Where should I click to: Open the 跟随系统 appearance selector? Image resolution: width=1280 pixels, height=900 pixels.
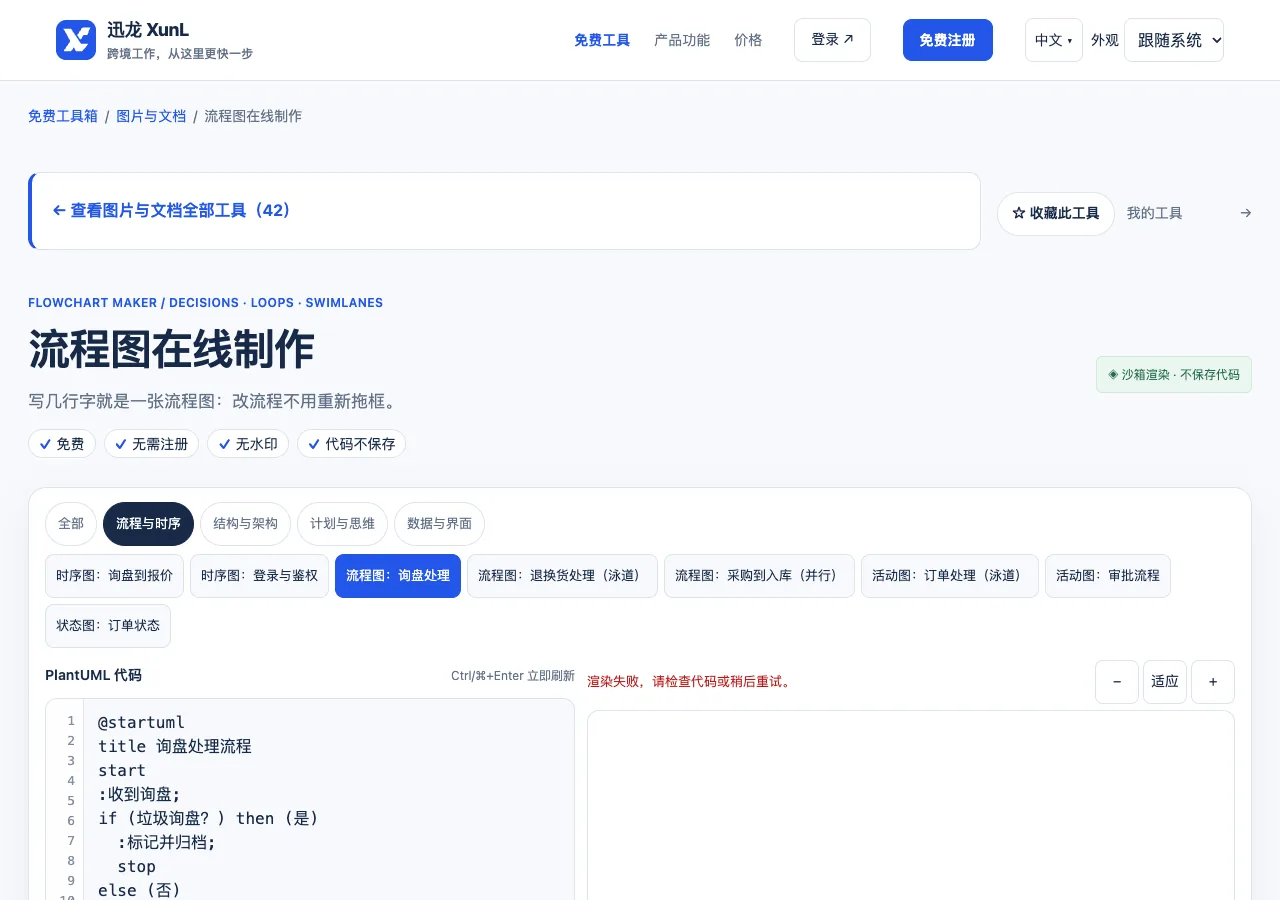pos(1174,40)
